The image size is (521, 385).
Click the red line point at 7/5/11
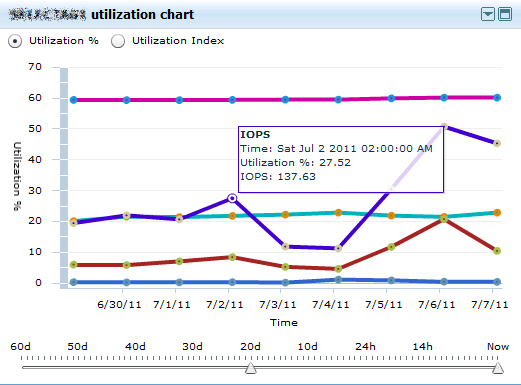pos(391,247)
